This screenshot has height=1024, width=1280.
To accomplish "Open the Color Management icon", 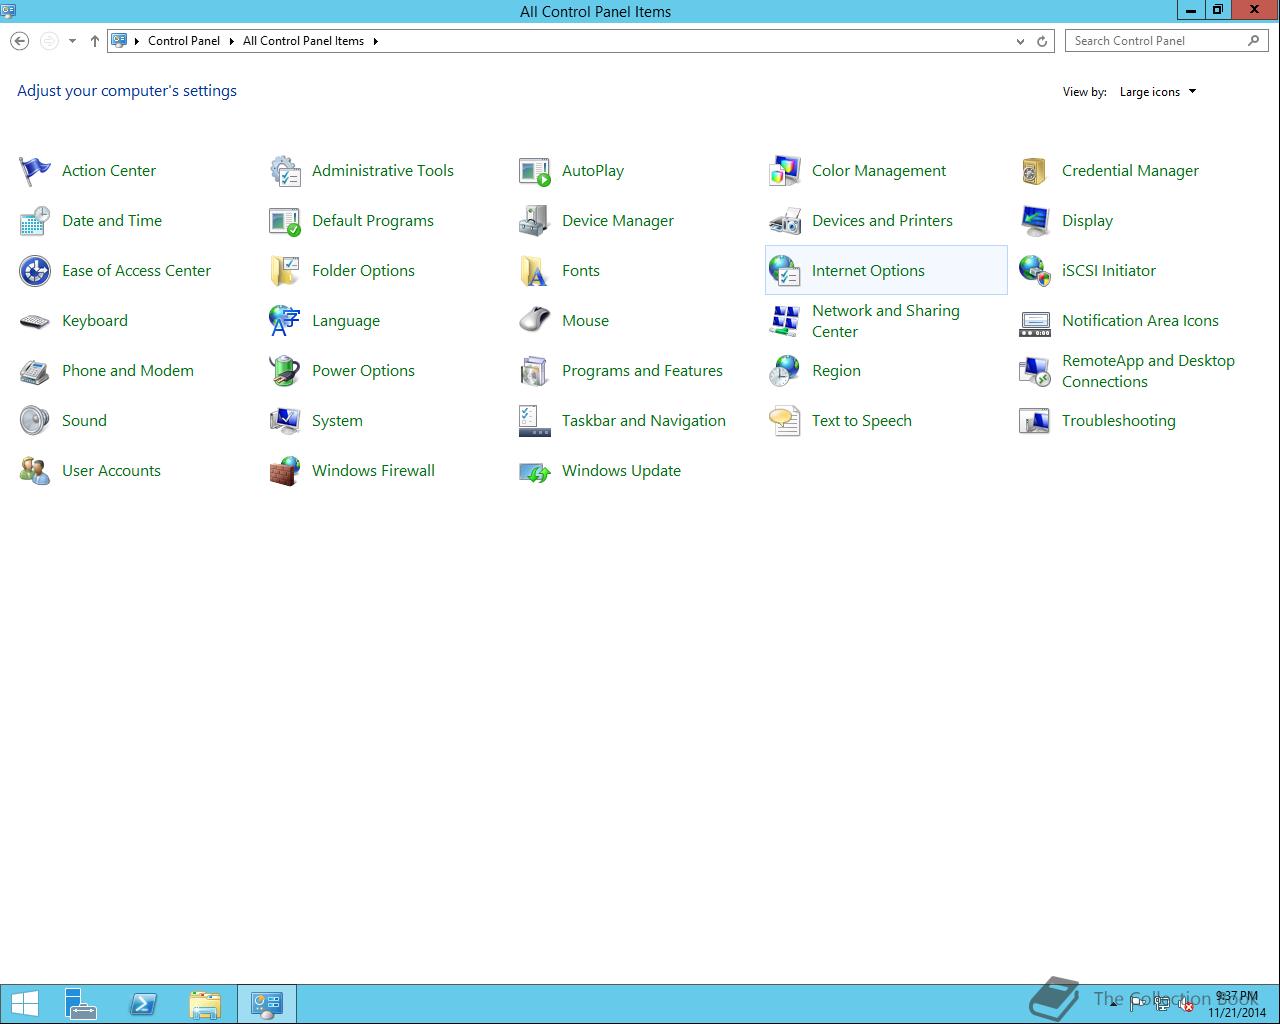I will pos(785,171).
